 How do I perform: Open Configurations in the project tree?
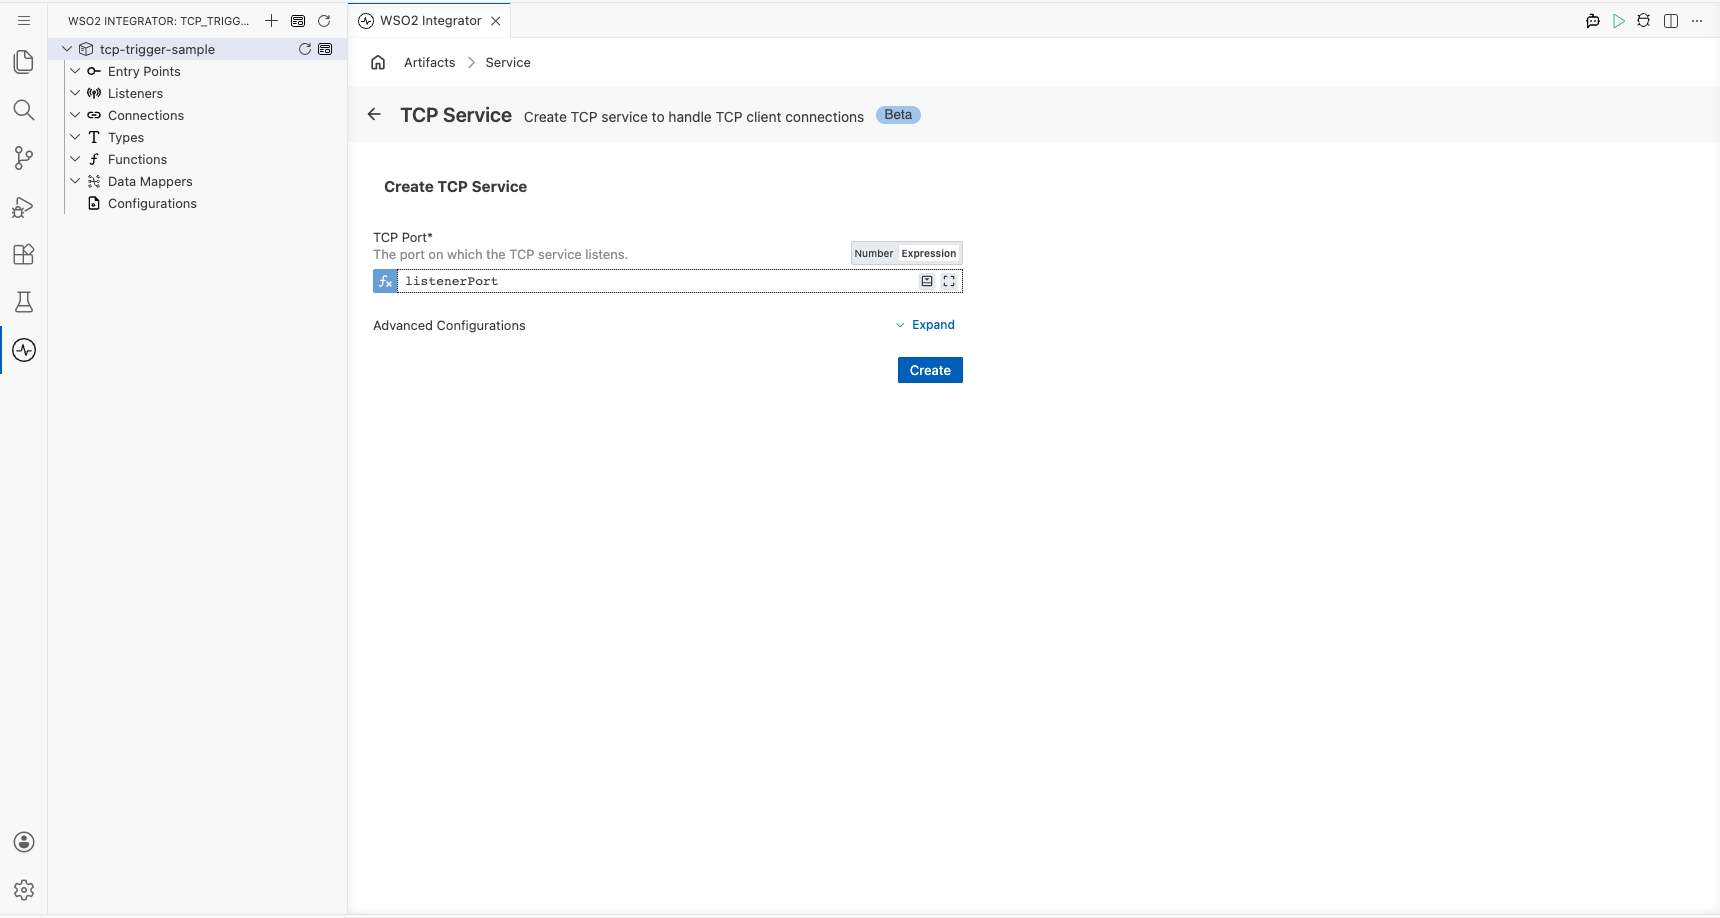(x=152, y=203)
